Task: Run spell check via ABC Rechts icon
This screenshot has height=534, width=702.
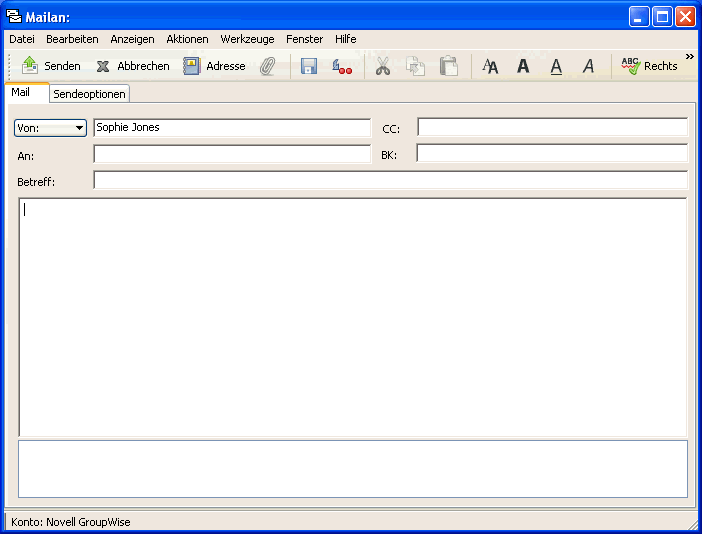Action: (631, 66)
